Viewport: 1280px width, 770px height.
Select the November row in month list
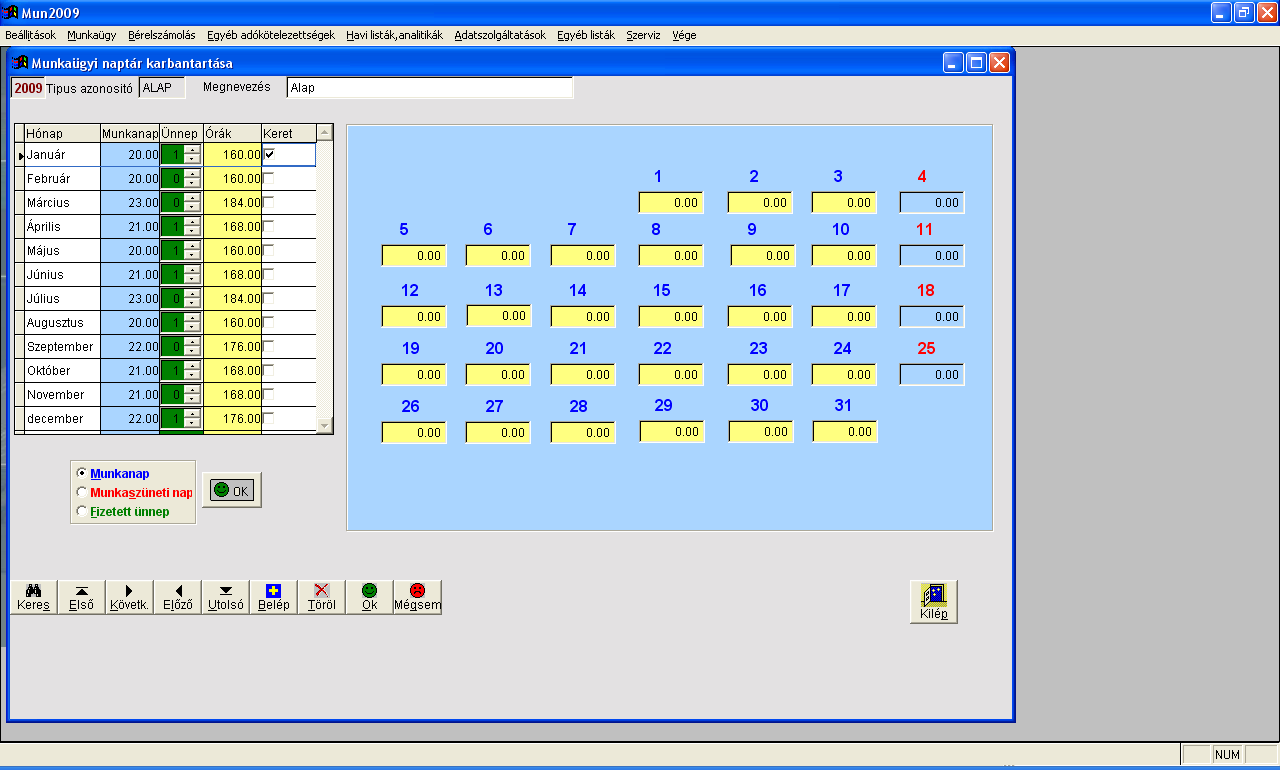(x=62, y=395)
